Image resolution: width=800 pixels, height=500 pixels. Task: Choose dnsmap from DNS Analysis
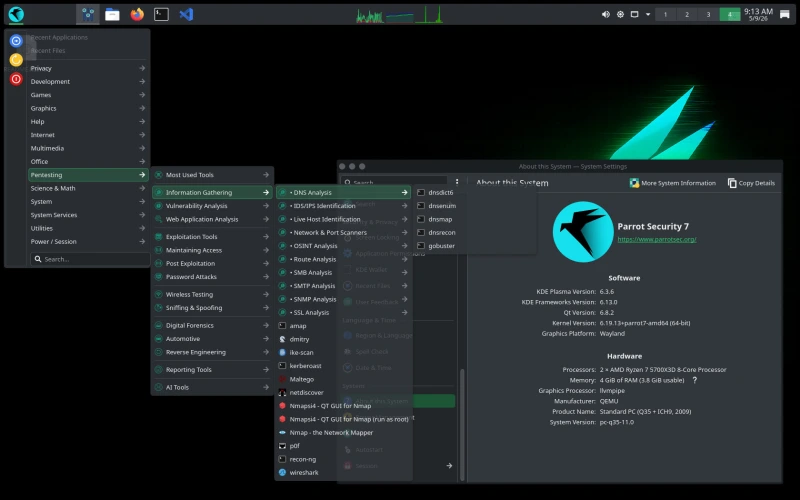[474, 219]
